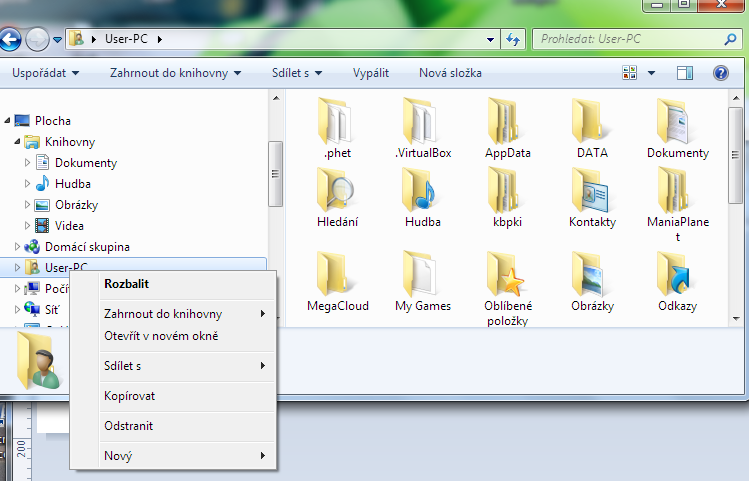Image resolution: width=749 pixels, height=481 pixels.
Task: Click the path arrow after User-PC
Action: (x=160, y=39)
